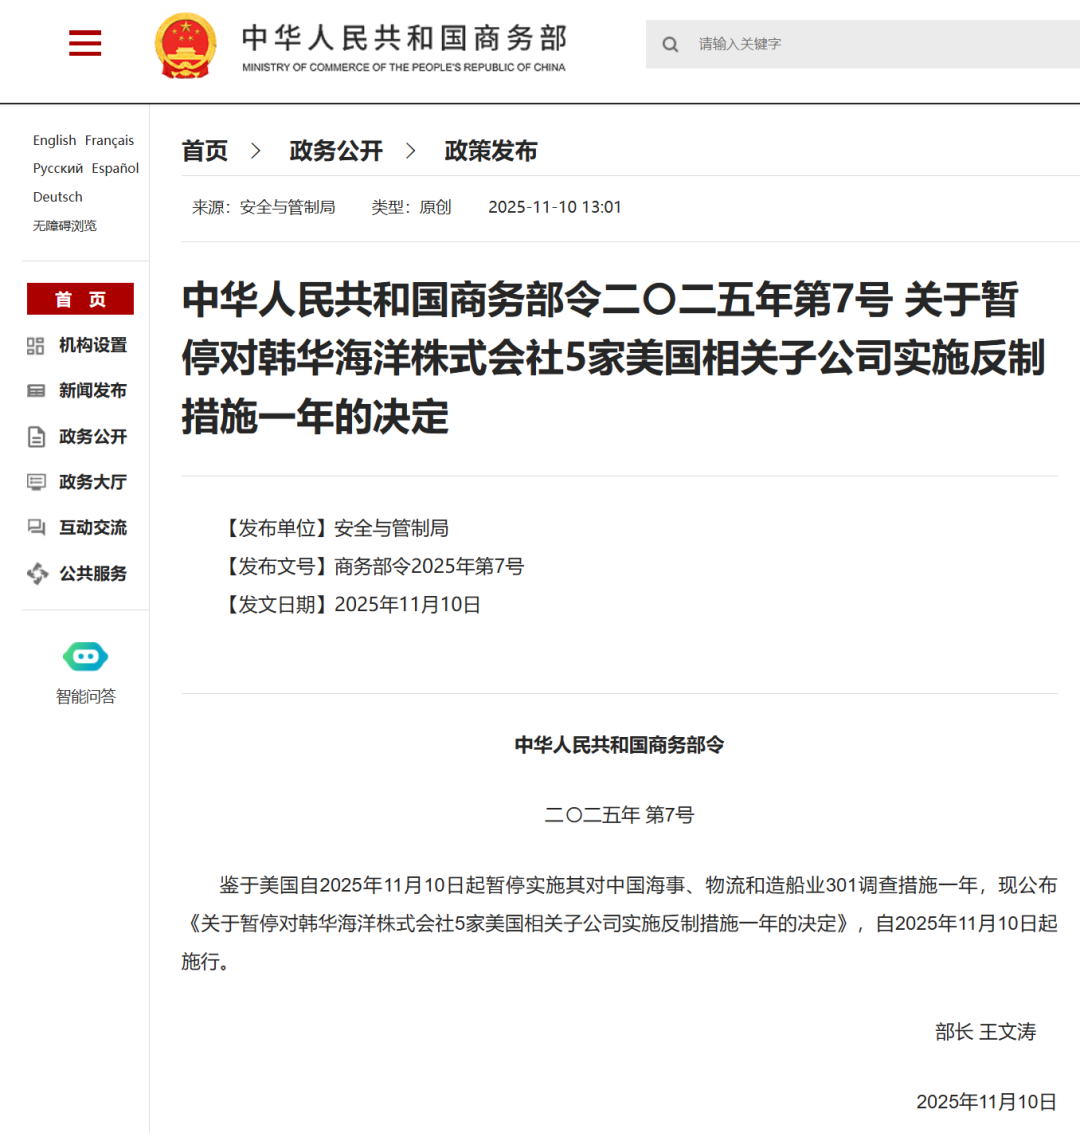The image size is (1080, 1133).
Task: Switch language to Español
Action: [115, 168]
